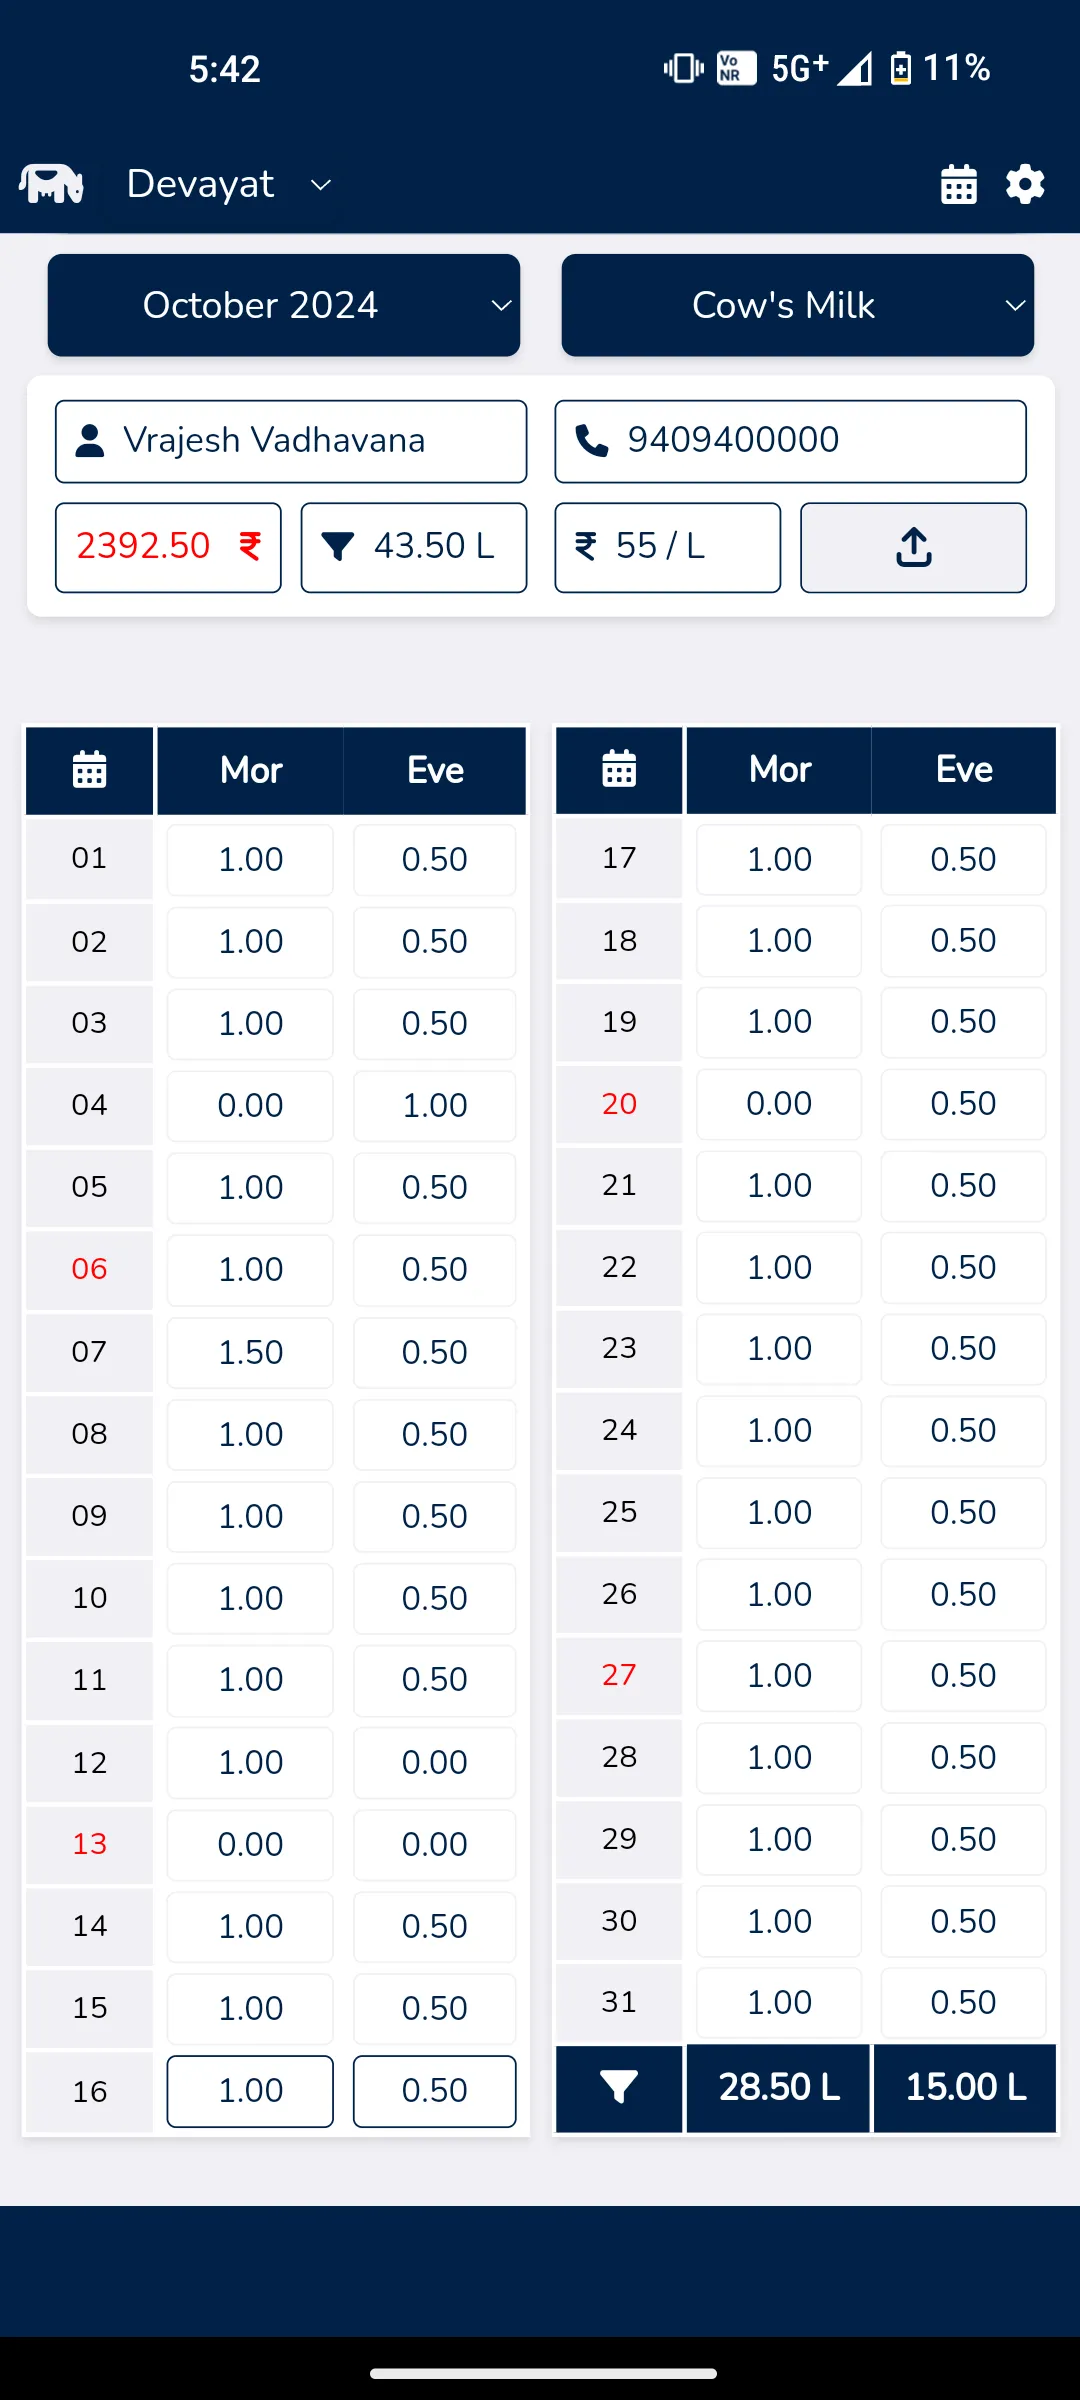1080x2400 pixels.
Task: Select the morning entry for day 13
Action: pyautogui.click(x=250, y=1845)
